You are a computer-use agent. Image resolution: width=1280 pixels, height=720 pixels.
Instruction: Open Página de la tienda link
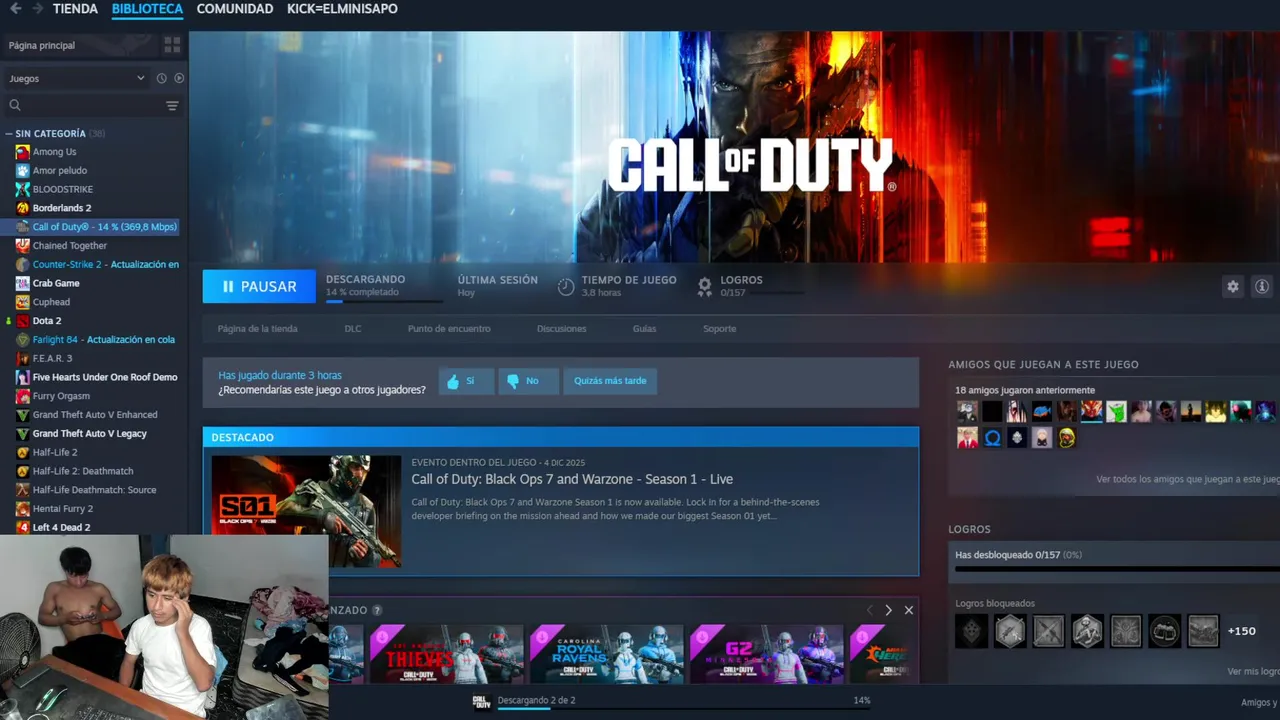coord(257,329)
